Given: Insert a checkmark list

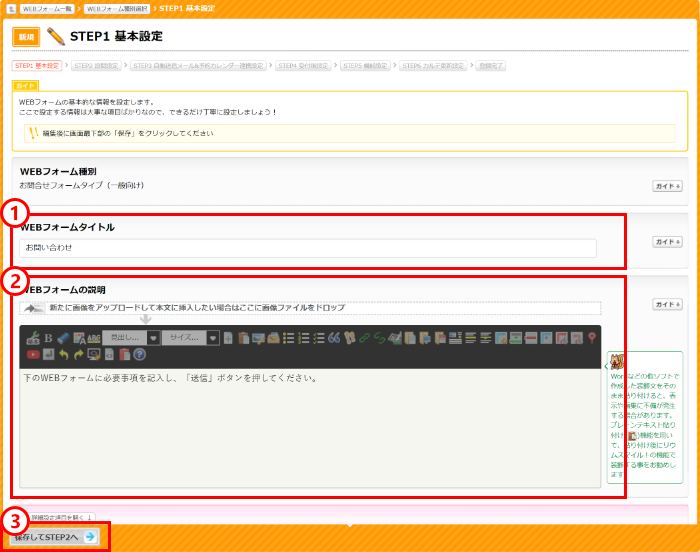Looking at the screenshot, I should click(319, 338).
